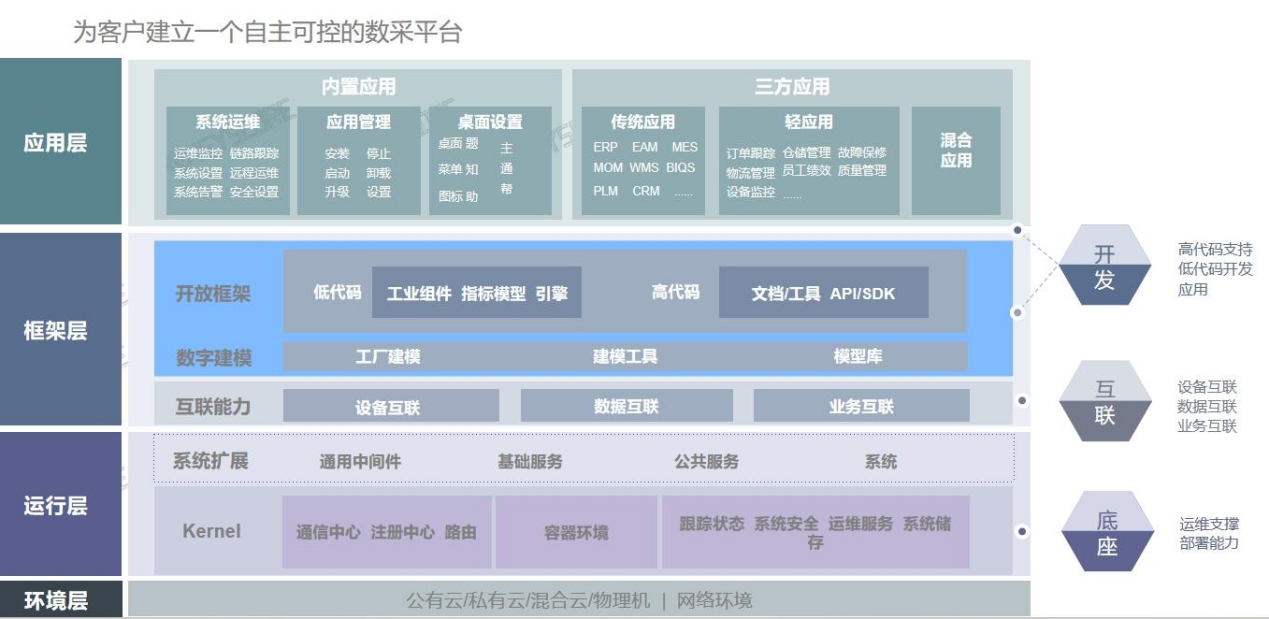The image size is (1269, 619).
Task: Click the 系统设置 item
Action: pyautogui.click(x=198, y=173)
